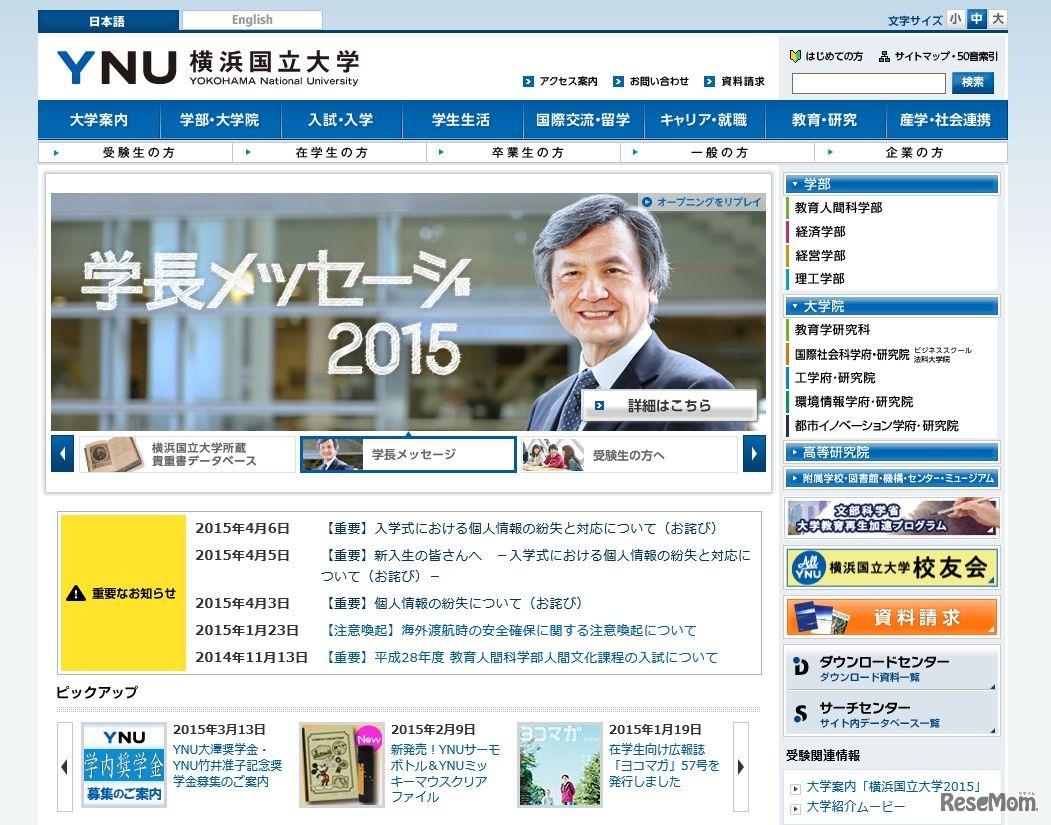
Task: Expand the 高等研究院 sidebar section
Action: tap(891, 452)
